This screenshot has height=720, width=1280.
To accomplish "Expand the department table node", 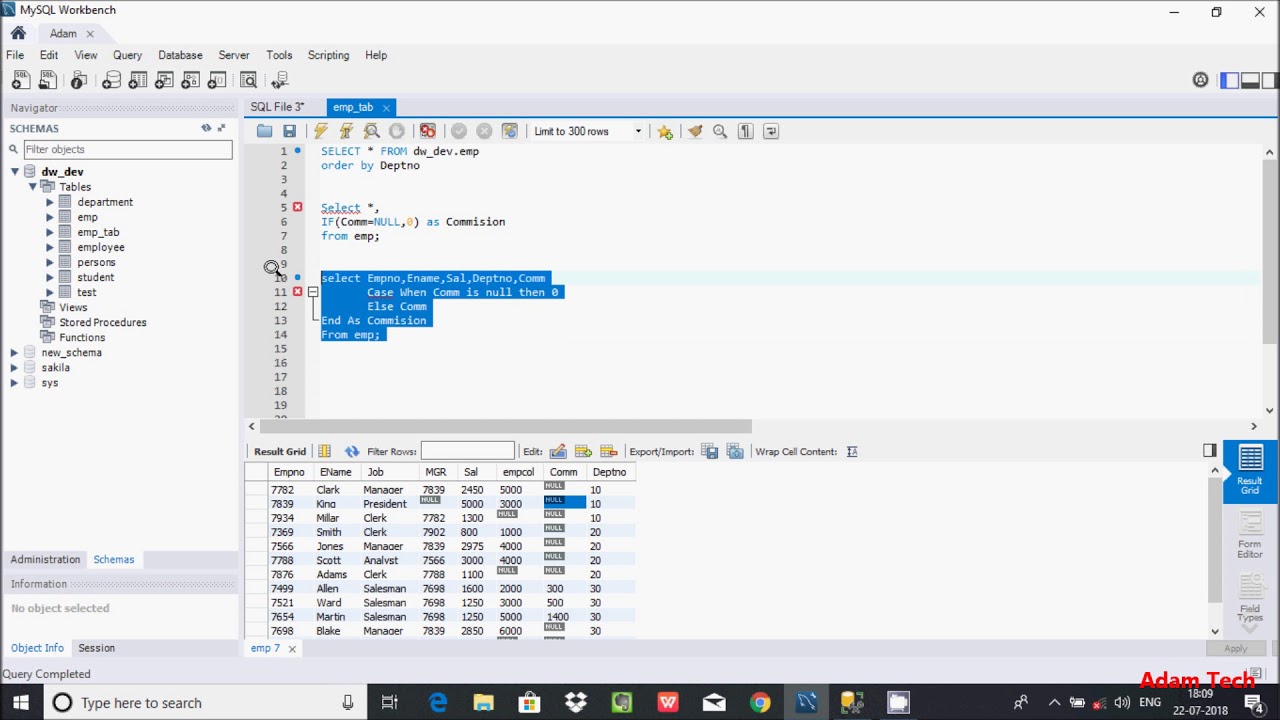I will [50, 202].
